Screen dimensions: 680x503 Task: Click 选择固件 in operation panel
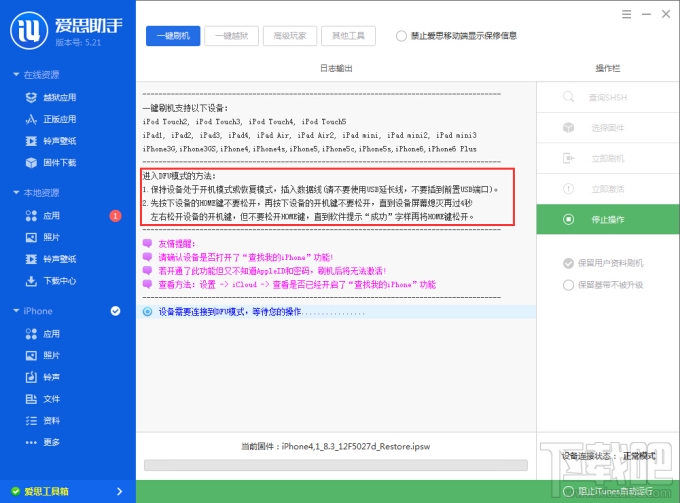point(608,128)
